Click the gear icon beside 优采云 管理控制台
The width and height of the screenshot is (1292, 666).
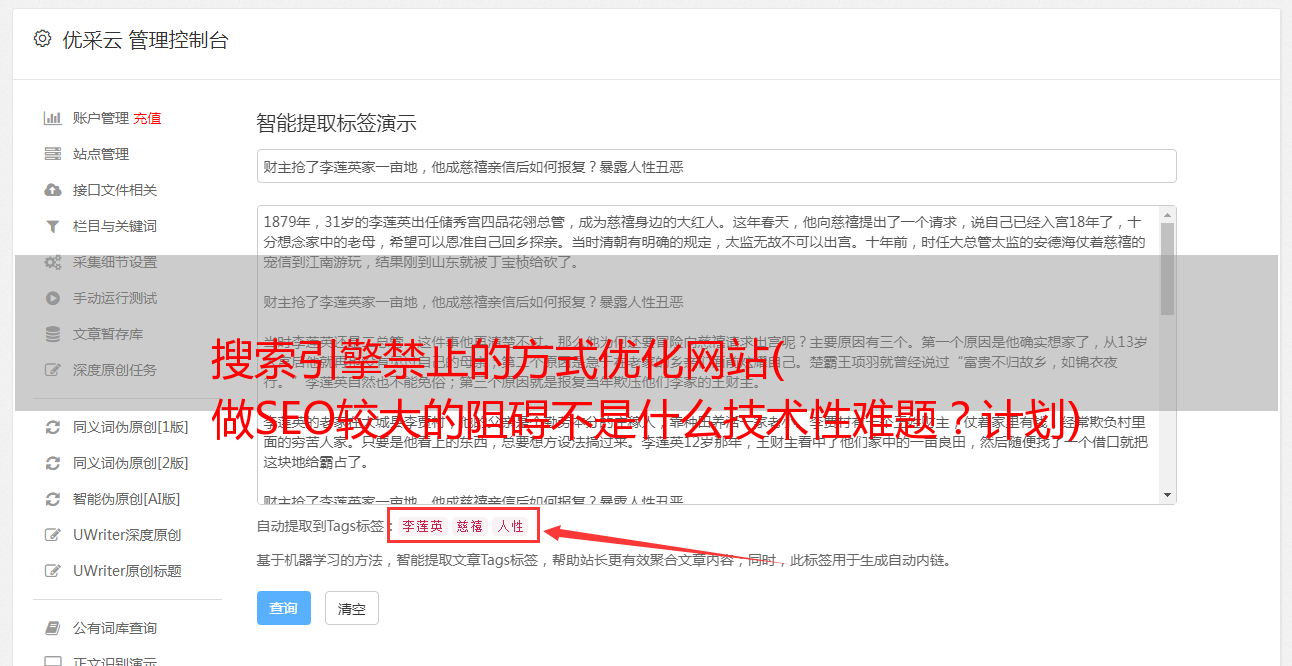tap(42, 39)
